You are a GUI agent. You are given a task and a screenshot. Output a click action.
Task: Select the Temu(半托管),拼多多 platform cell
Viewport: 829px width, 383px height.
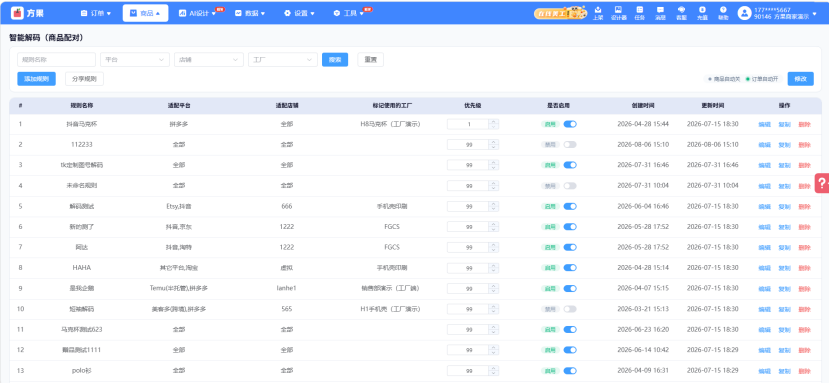point(179,288)
